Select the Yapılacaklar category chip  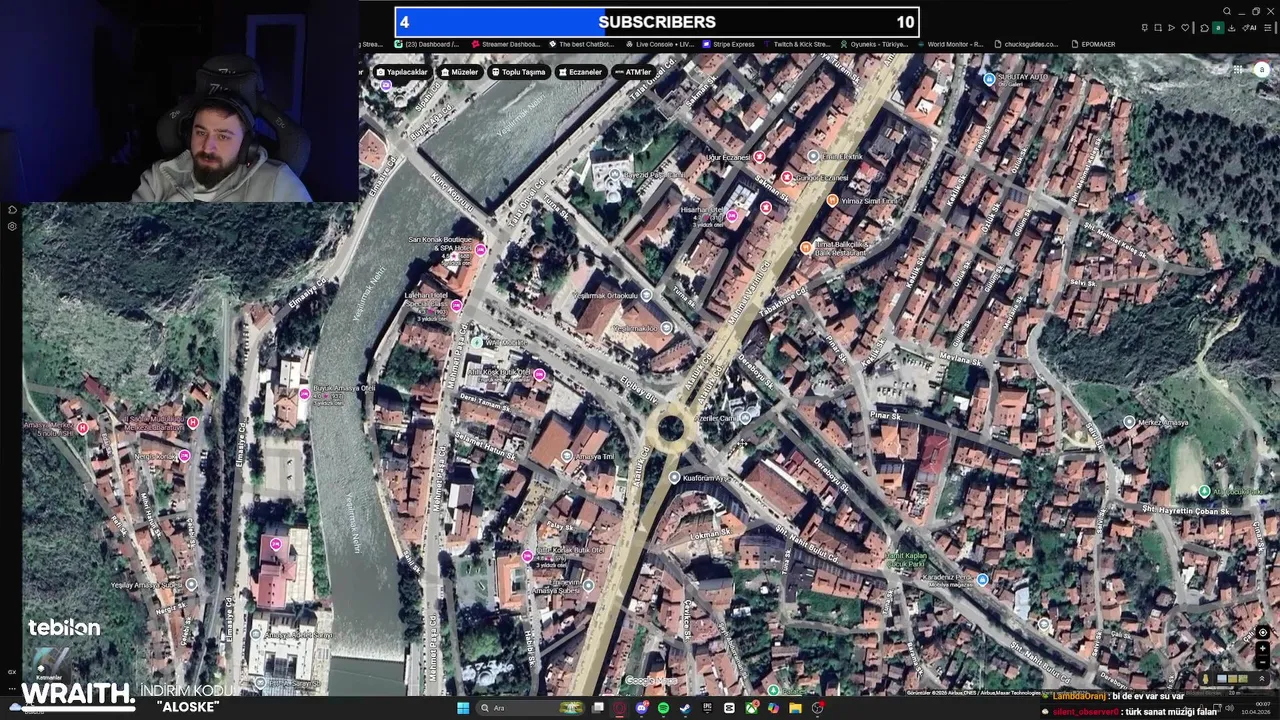tap(402, 72)
